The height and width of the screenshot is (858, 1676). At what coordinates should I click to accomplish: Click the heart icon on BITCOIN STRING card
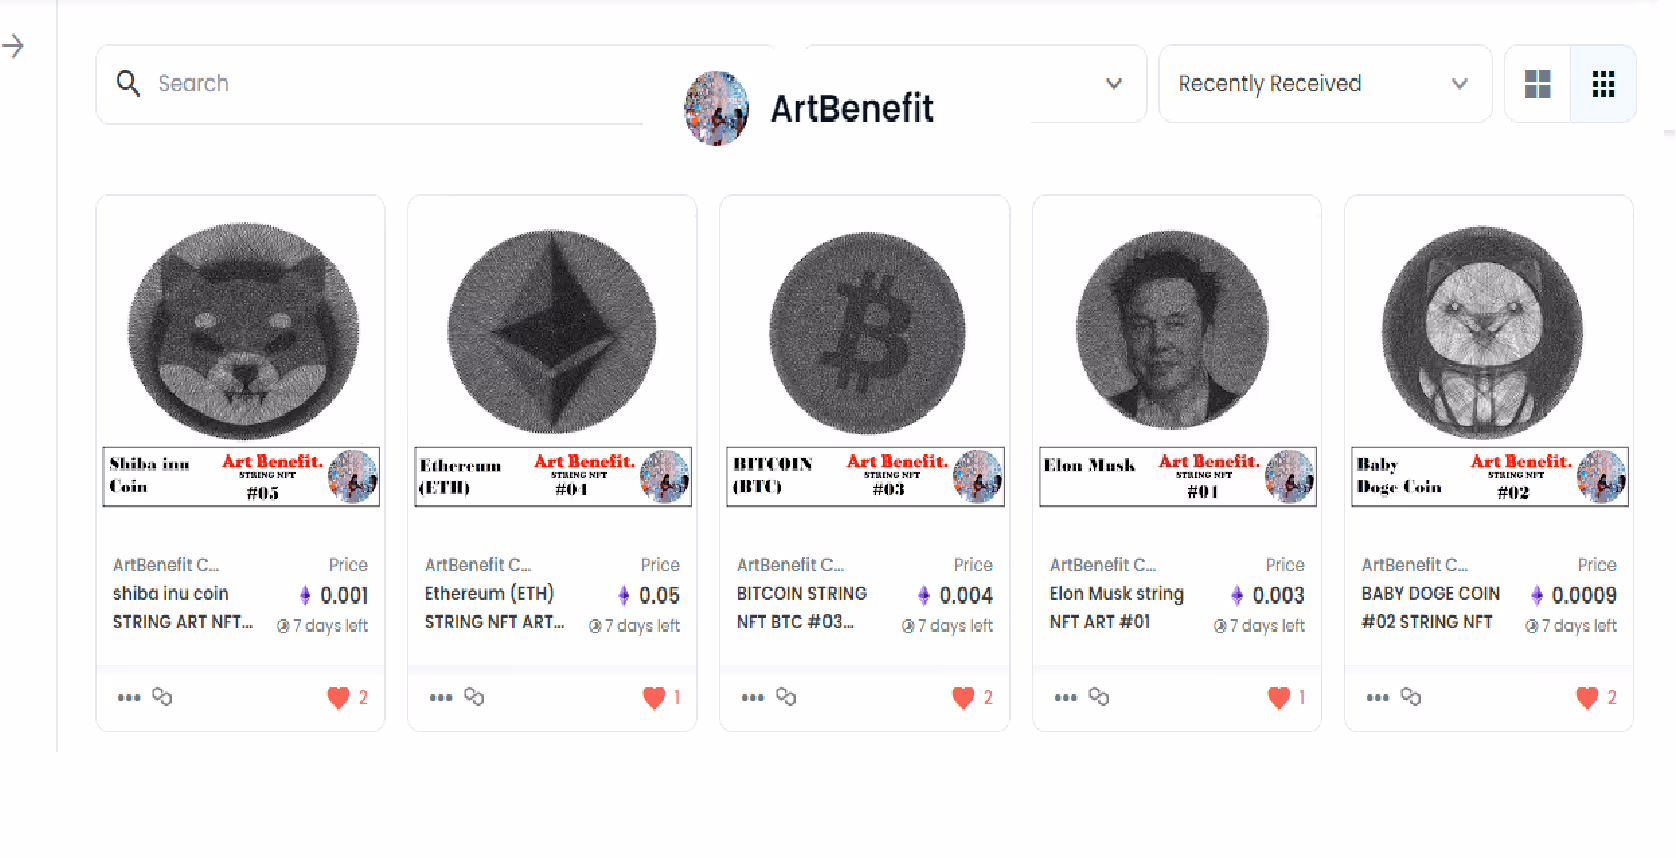963,697
